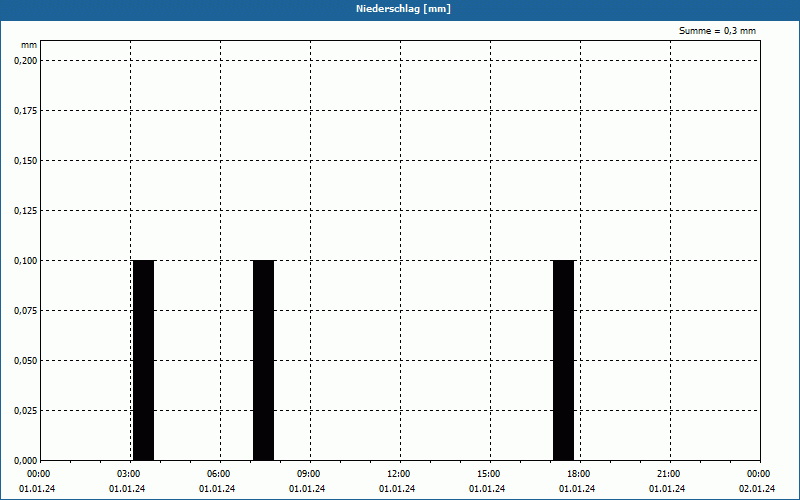
Task: Select the 21:00 time axis label
Action: click(668, 474)
